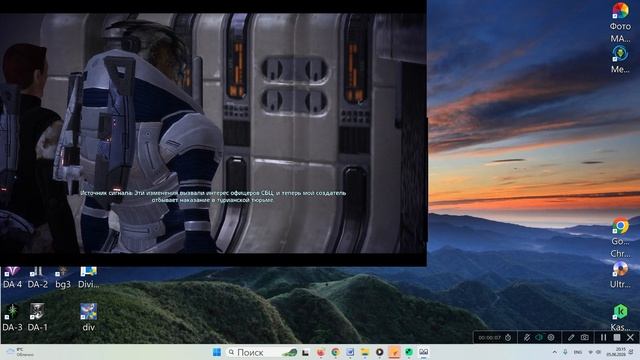Click the recorder timer stopwatch icon

tap(508, 338)
